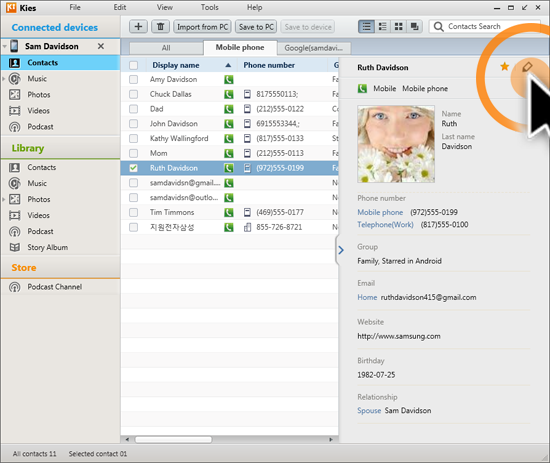Open the Tools menu
The height and width of the screenshot is (463, 550).
coord(209,7)
